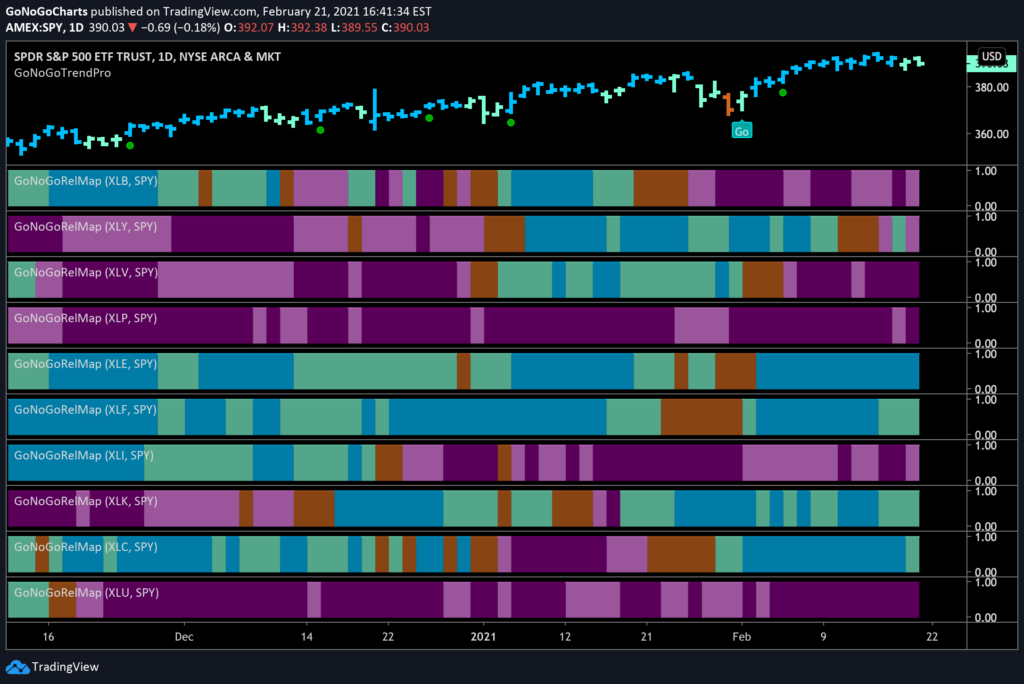
Task: Click the 360.00 price axis label
Action: (991, 134)
